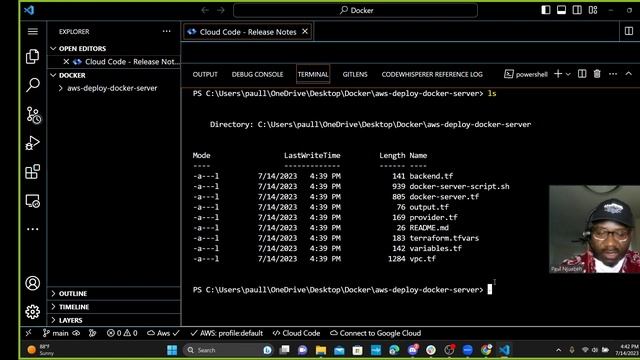
Task: Show hidden system tray icons
Action: 558,350
